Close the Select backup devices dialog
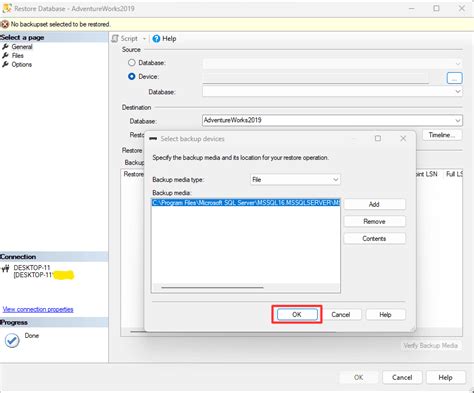Viewport: 474px width, 393px height. click(x=403, y=138)
